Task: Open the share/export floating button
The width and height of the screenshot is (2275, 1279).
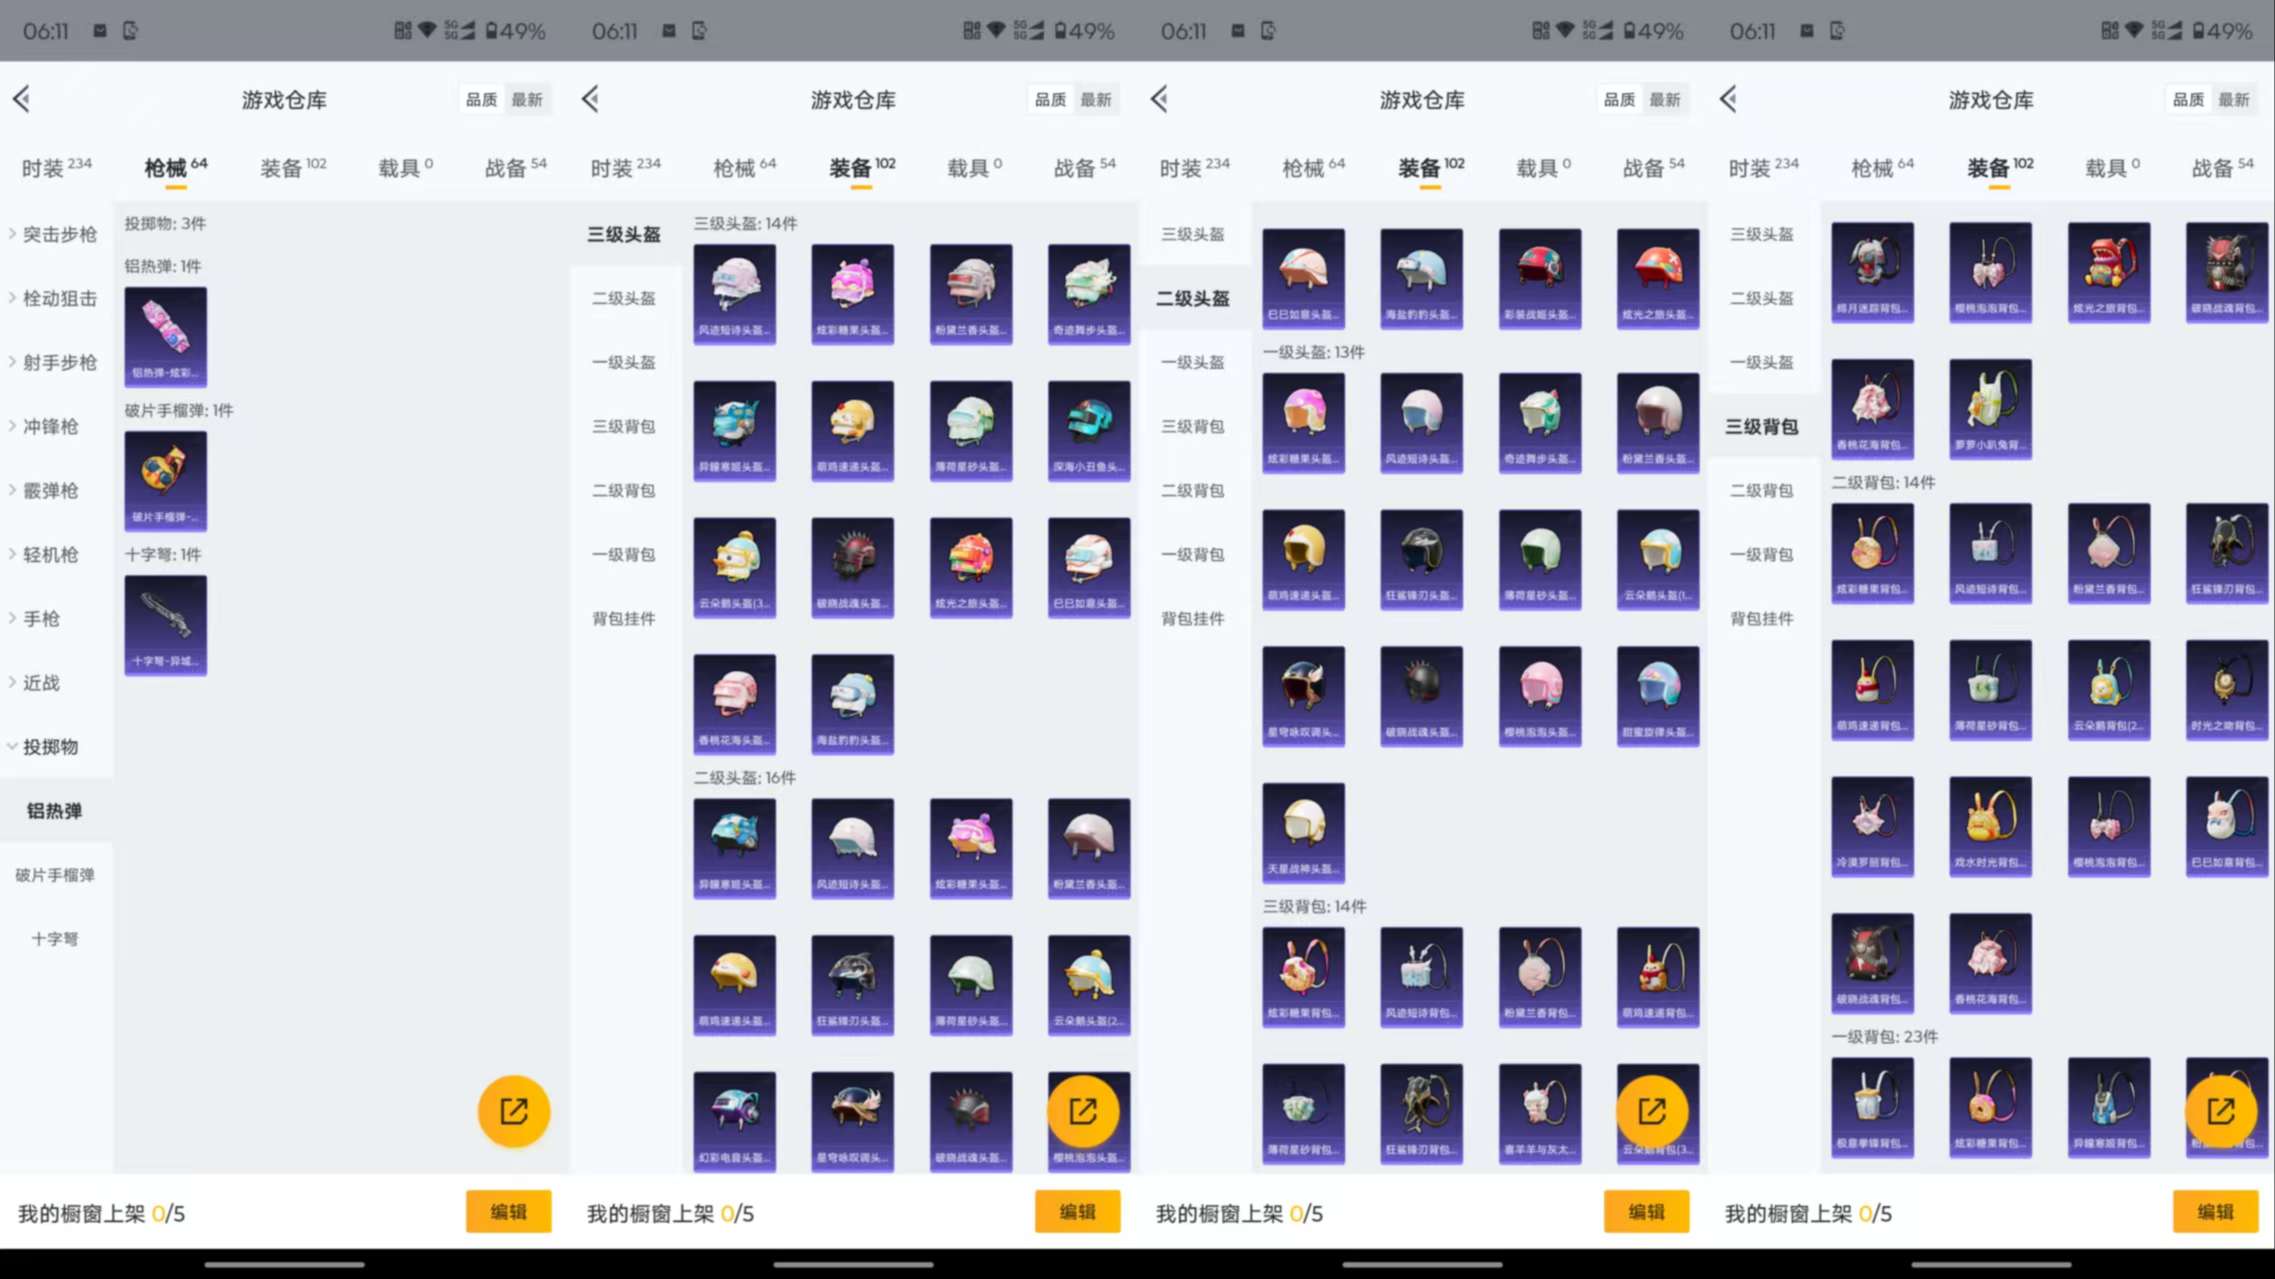Action: click(513, 1110)
